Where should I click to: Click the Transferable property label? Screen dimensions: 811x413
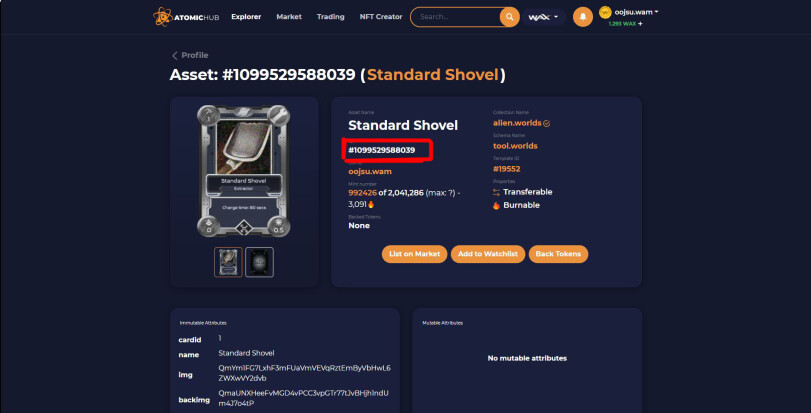(528, 192)
